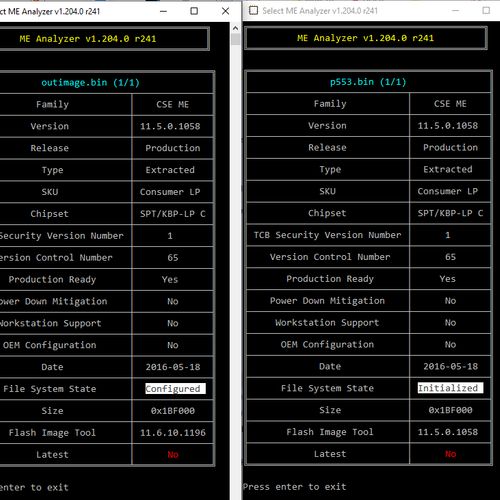The height and width of the screenshot is (500, 500).
Task: Click the 'outimage.bin (1/1)' header
Action: (90, 83)
